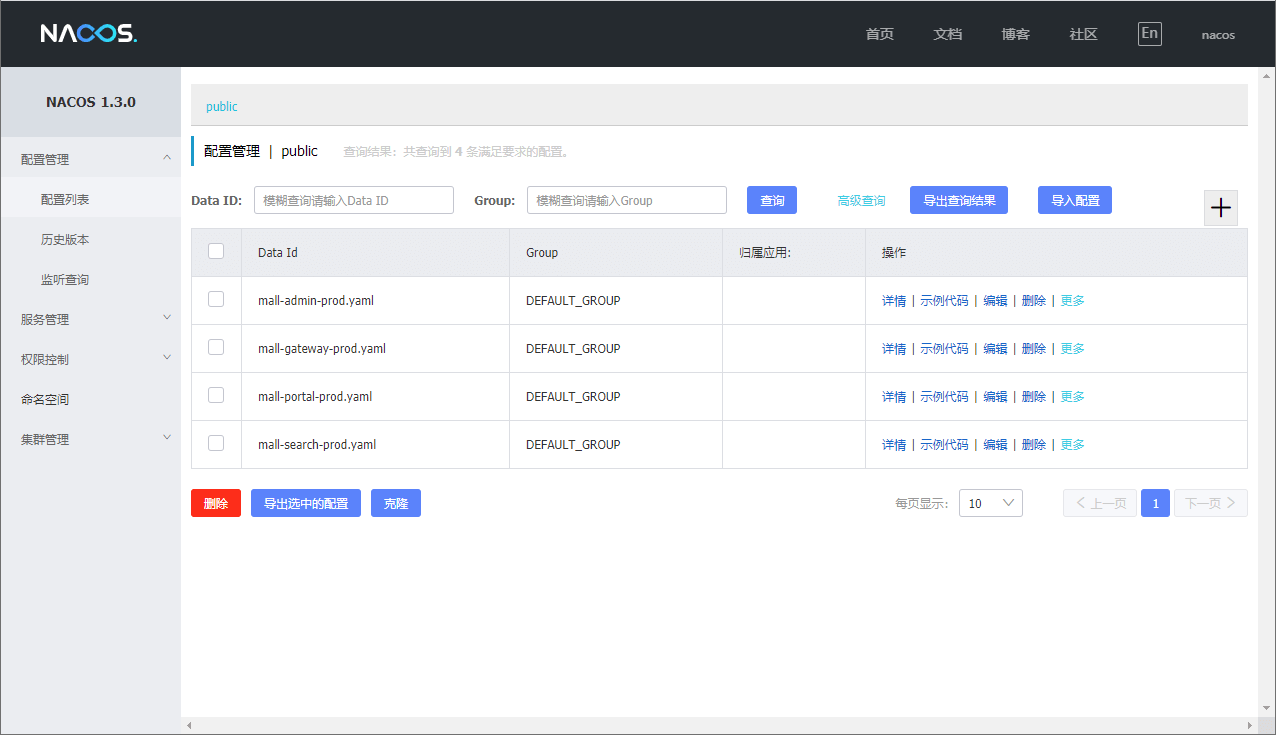
Task: Click the 下一页 next page button
Action: click(x=1210, y=503)
